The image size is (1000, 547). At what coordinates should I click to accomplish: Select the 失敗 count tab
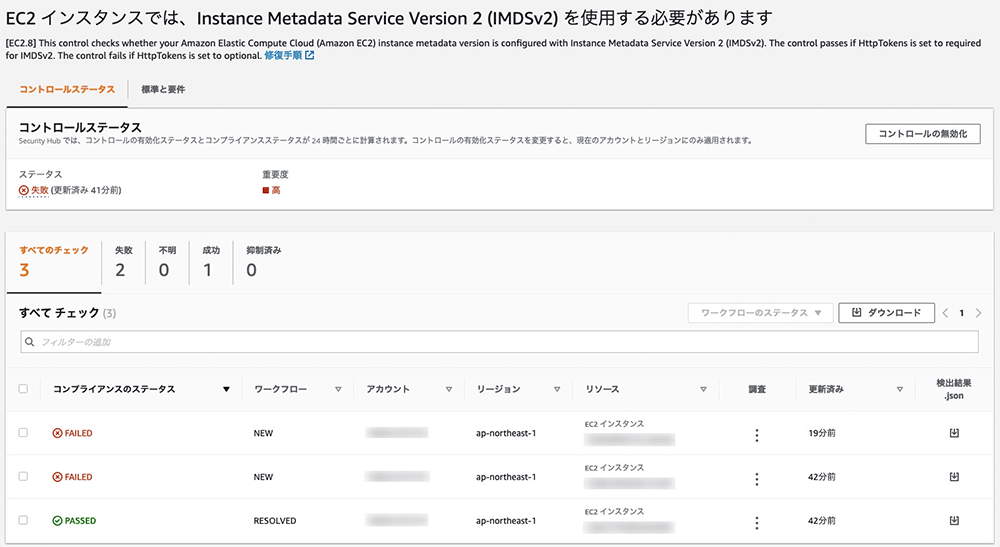pyautogui.click(x=124, y=261)
